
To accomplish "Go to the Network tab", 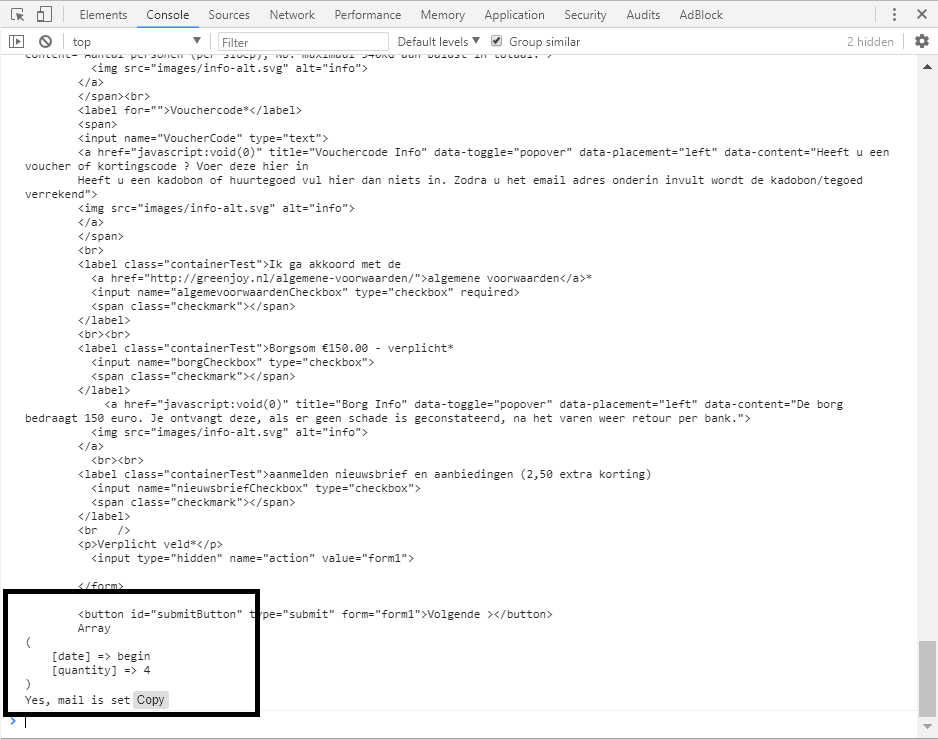I will point(292,15).
